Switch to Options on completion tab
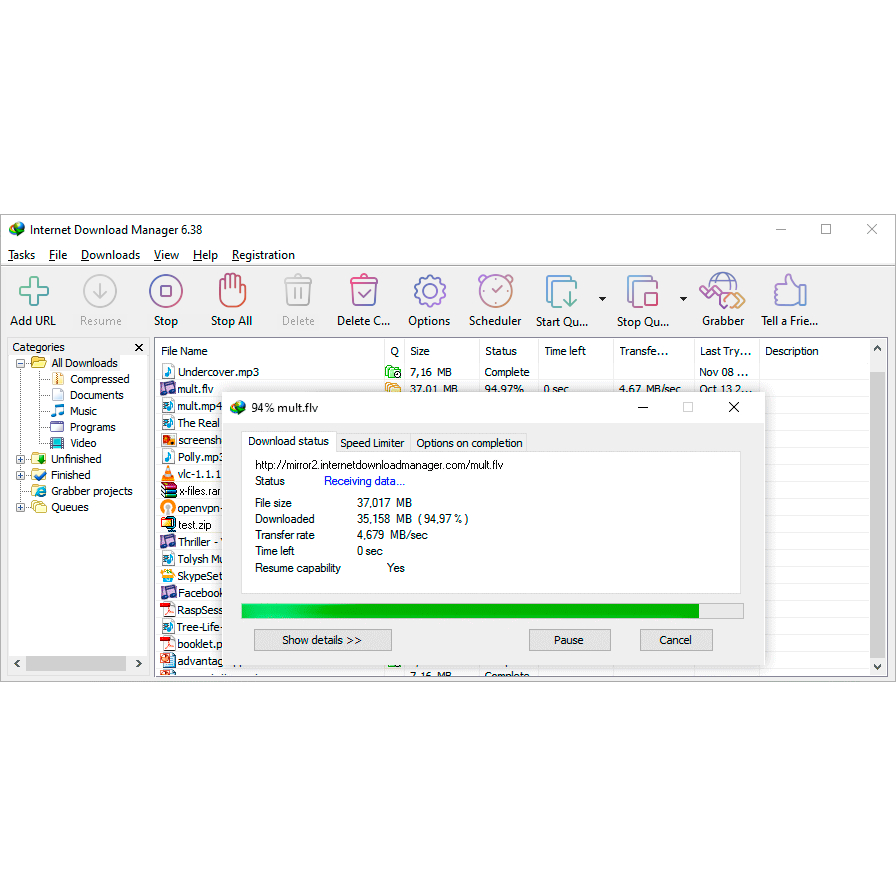Image resolution: width=896 pixels, height=896 pixels. (x=469, y=443)
